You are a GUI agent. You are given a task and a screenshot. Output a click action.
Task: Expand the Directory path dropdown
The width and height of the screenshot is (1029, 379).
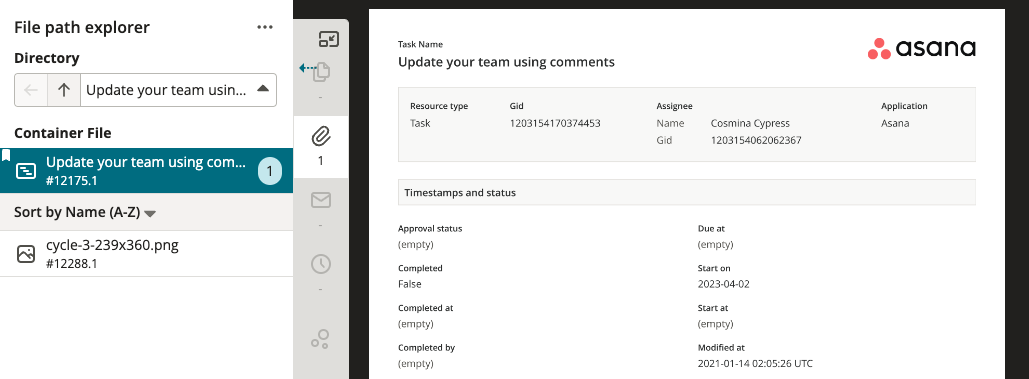(x=262, y=89)
